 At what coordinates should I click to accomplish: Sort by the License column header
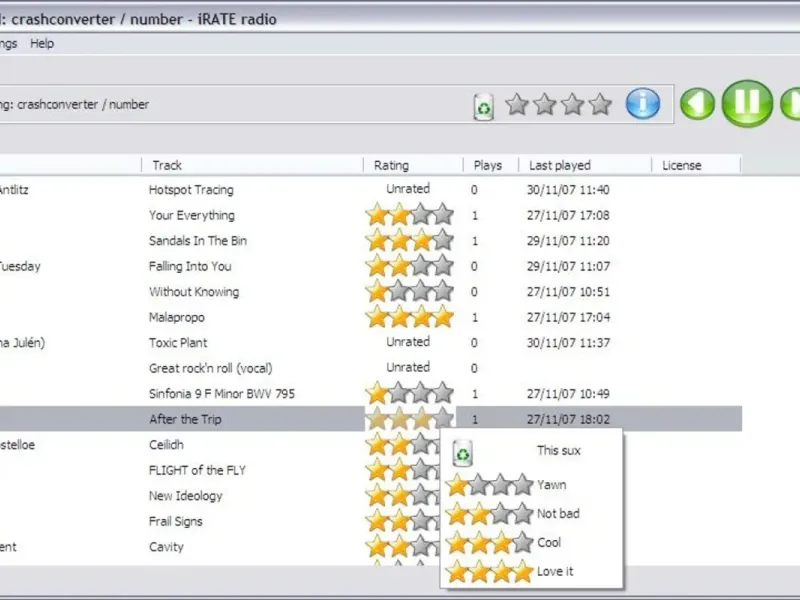pos(696,165)
